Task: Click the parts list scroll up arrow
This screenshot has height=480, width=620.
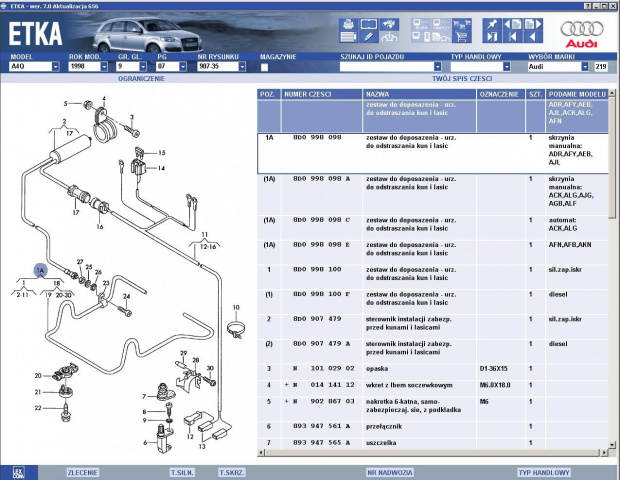Action: (612, 94)
